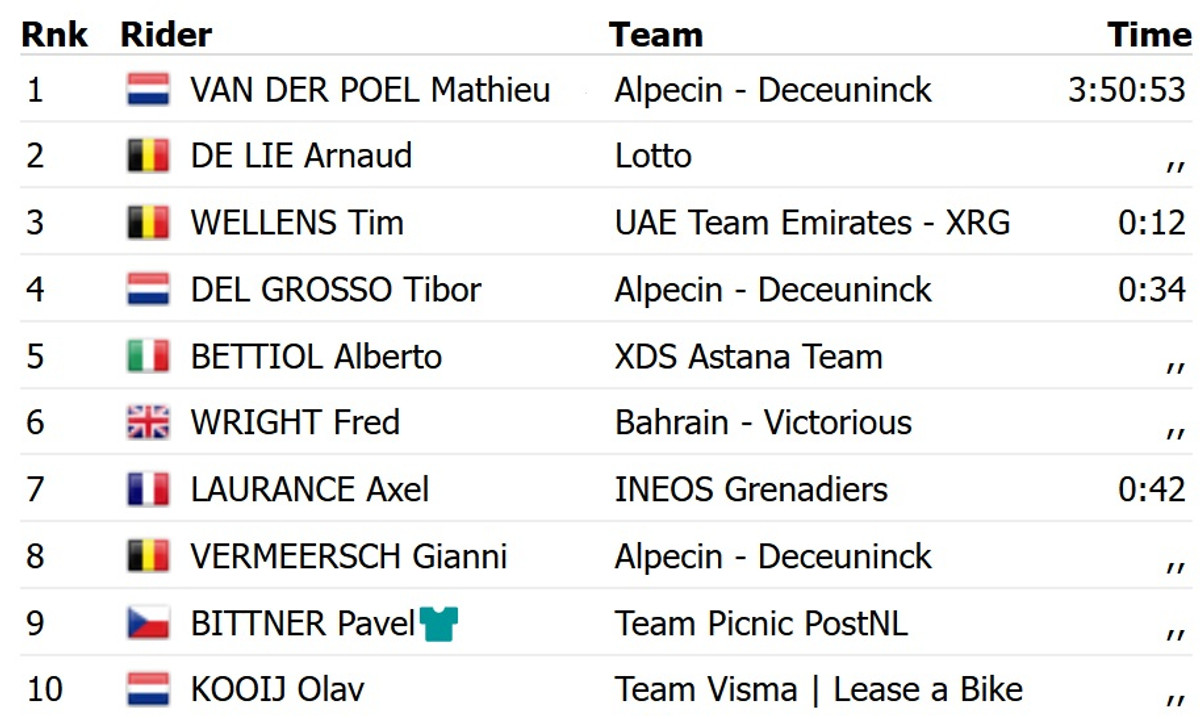Sort results by the Rnk column header
The width and height of the screenshot is (1200, 719).
point(54,35)
